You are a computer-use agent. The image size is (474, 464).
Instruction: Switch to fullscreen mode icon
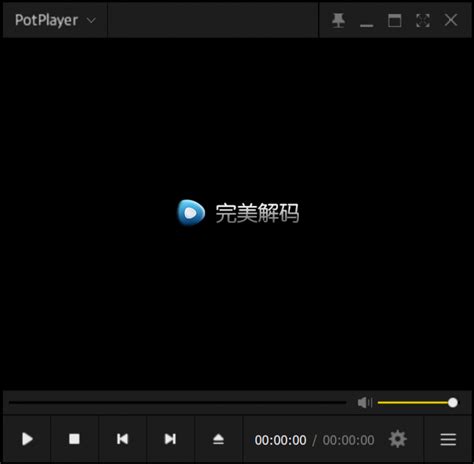coord(423,21)
